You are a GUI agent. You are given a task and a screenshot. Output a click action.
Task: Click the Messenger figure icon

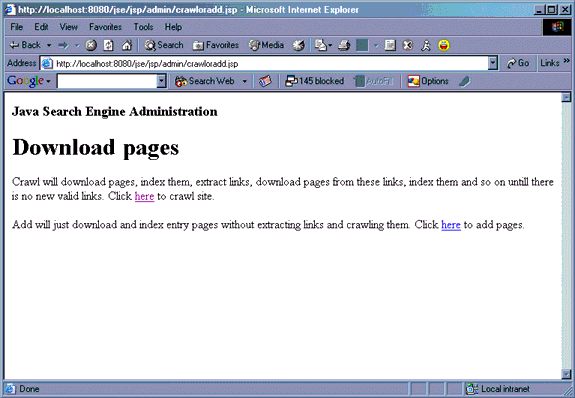(426, 45)
